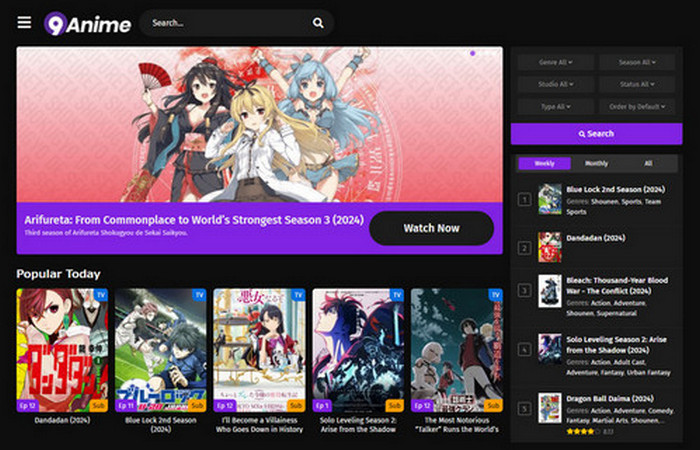700x450 pixels.
Task: Click the Villainess anime poster
Action: click(259, 350)
